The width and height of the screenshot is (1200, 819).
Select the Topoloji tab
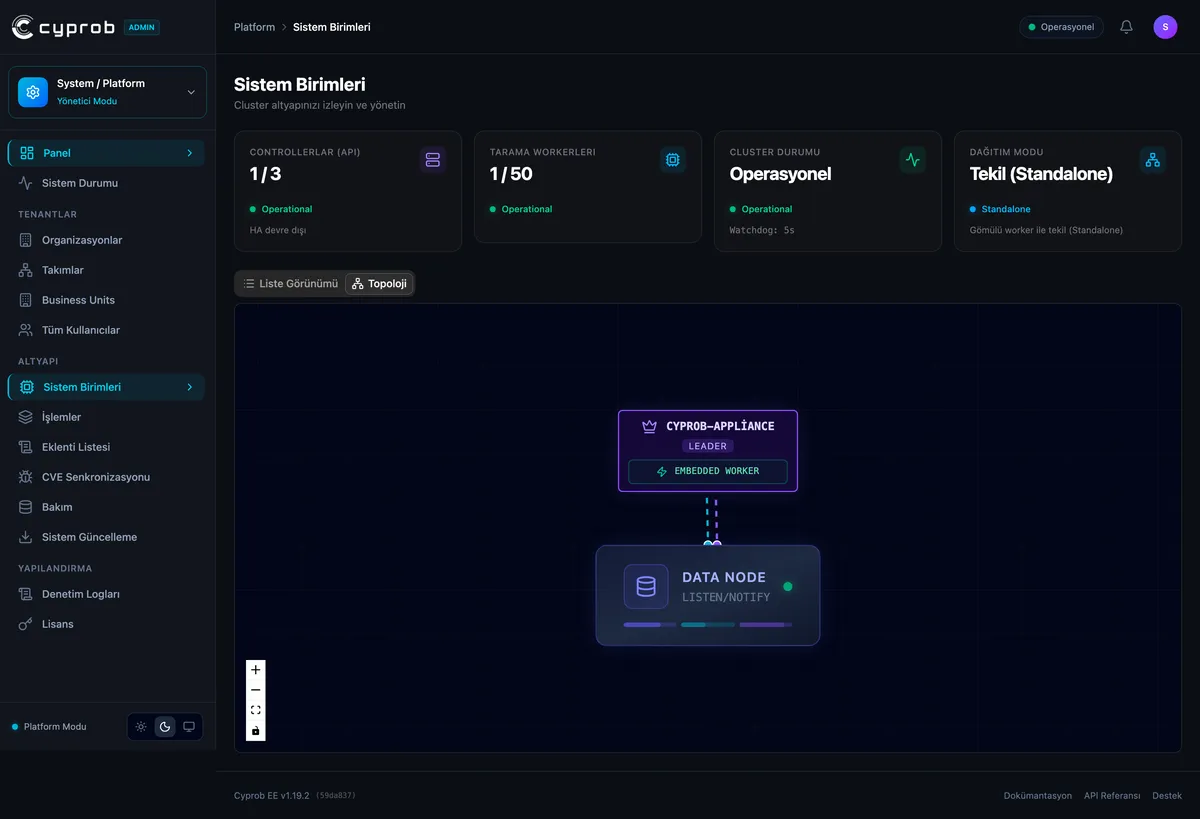coord(379,284)
